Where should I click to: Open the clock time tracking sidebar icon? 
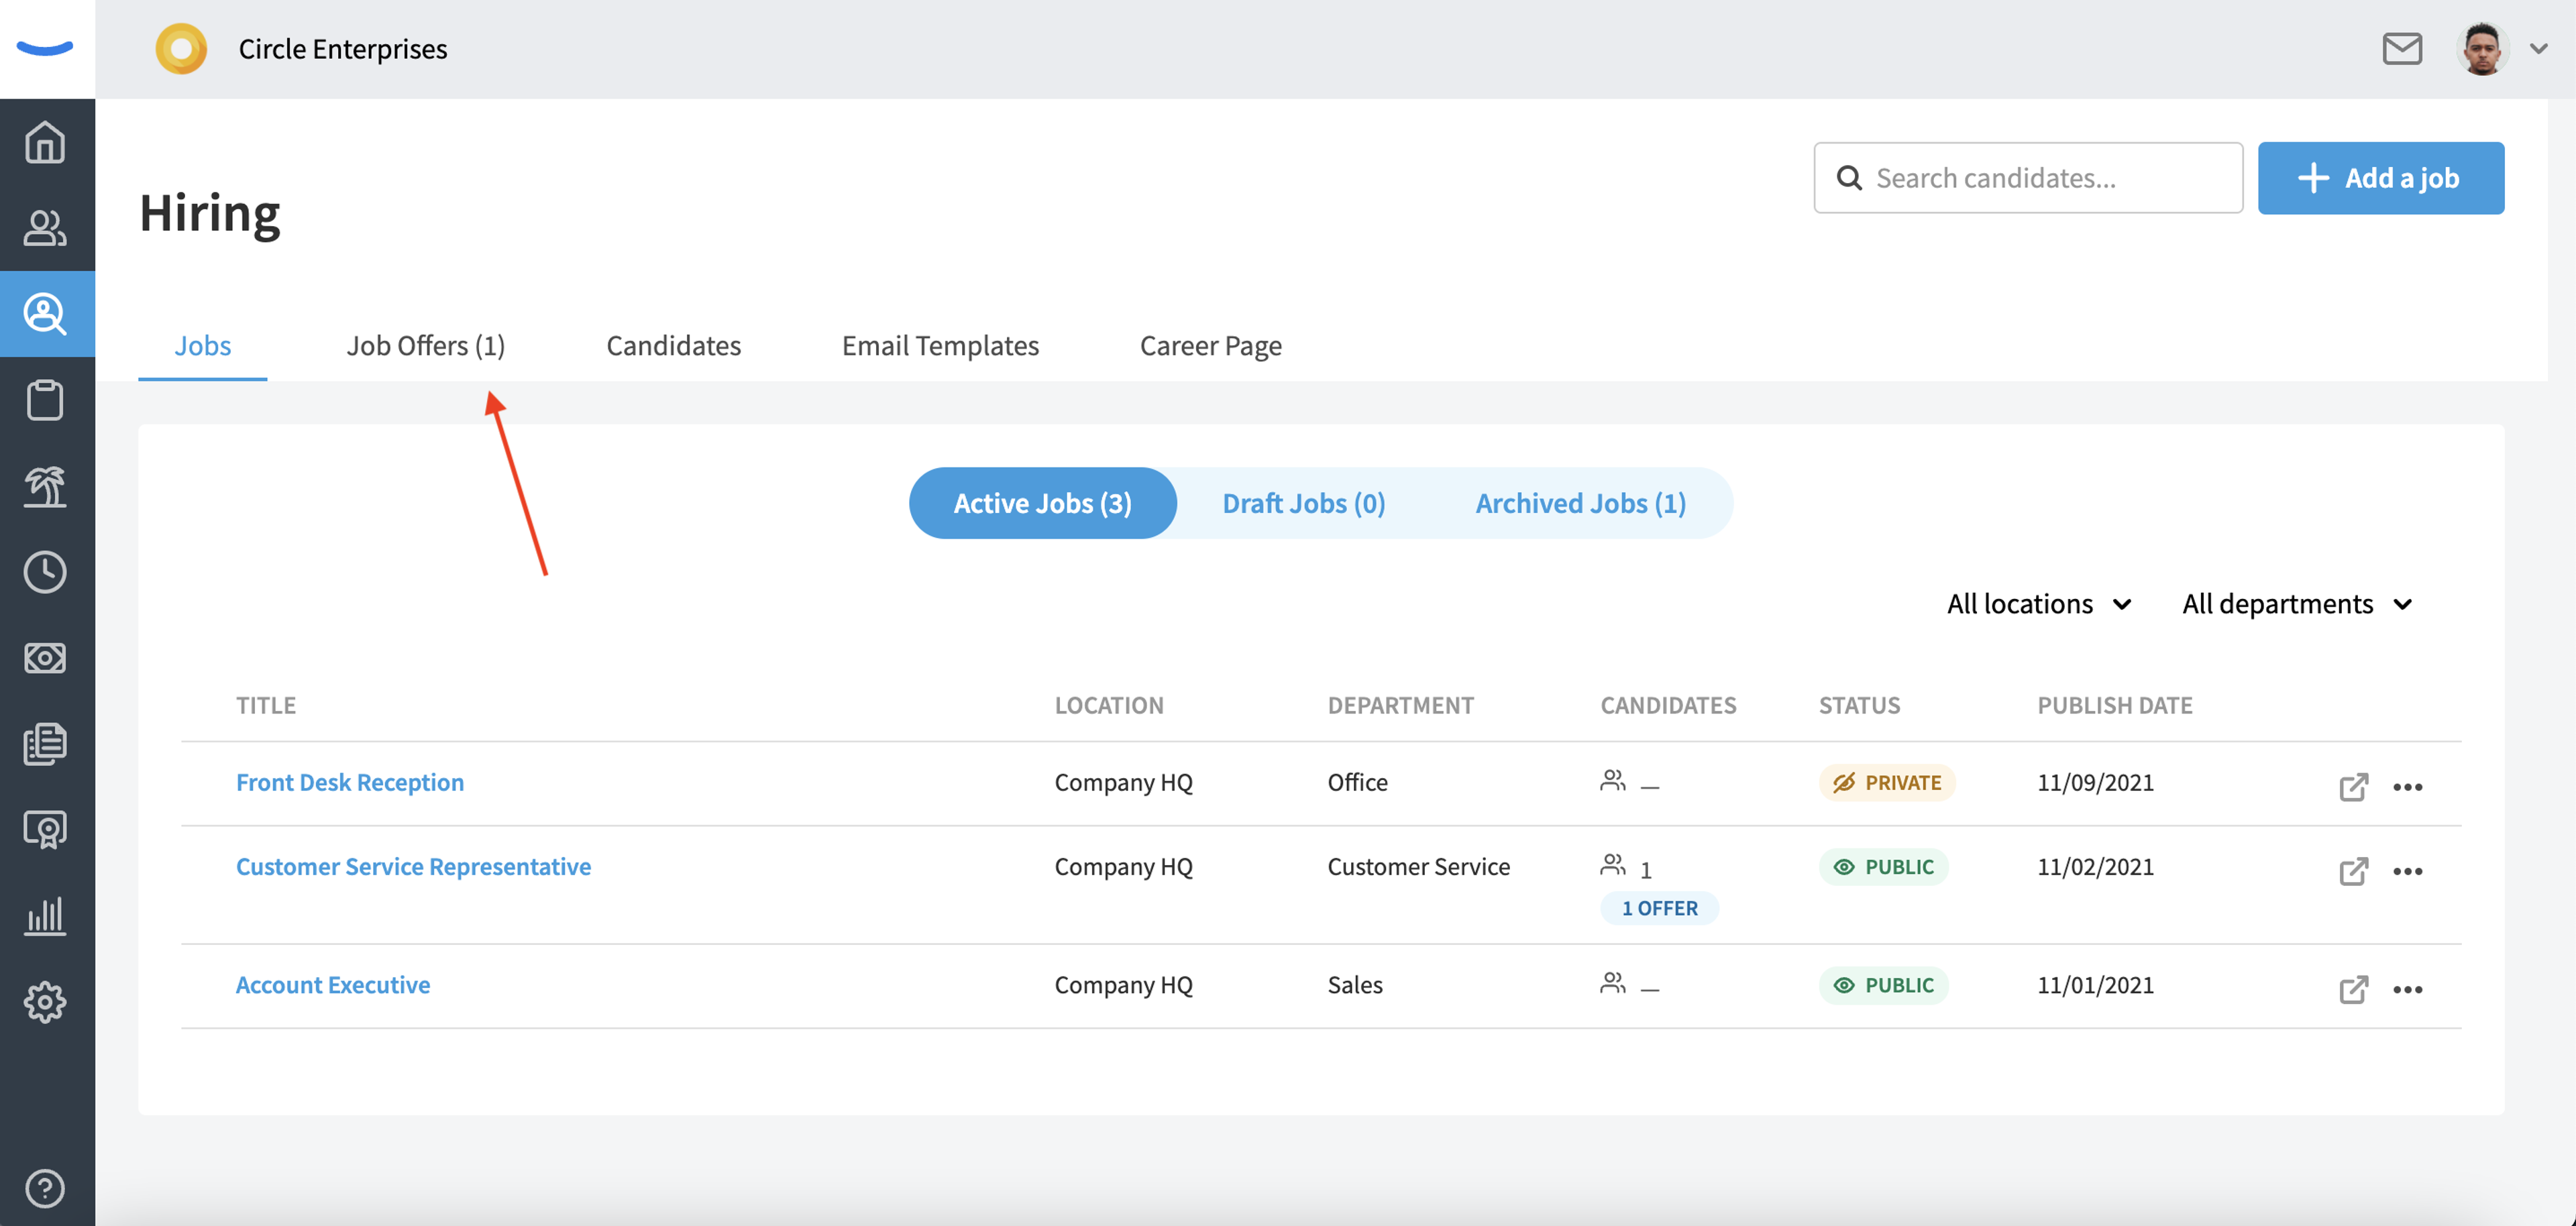coord(45,572)
